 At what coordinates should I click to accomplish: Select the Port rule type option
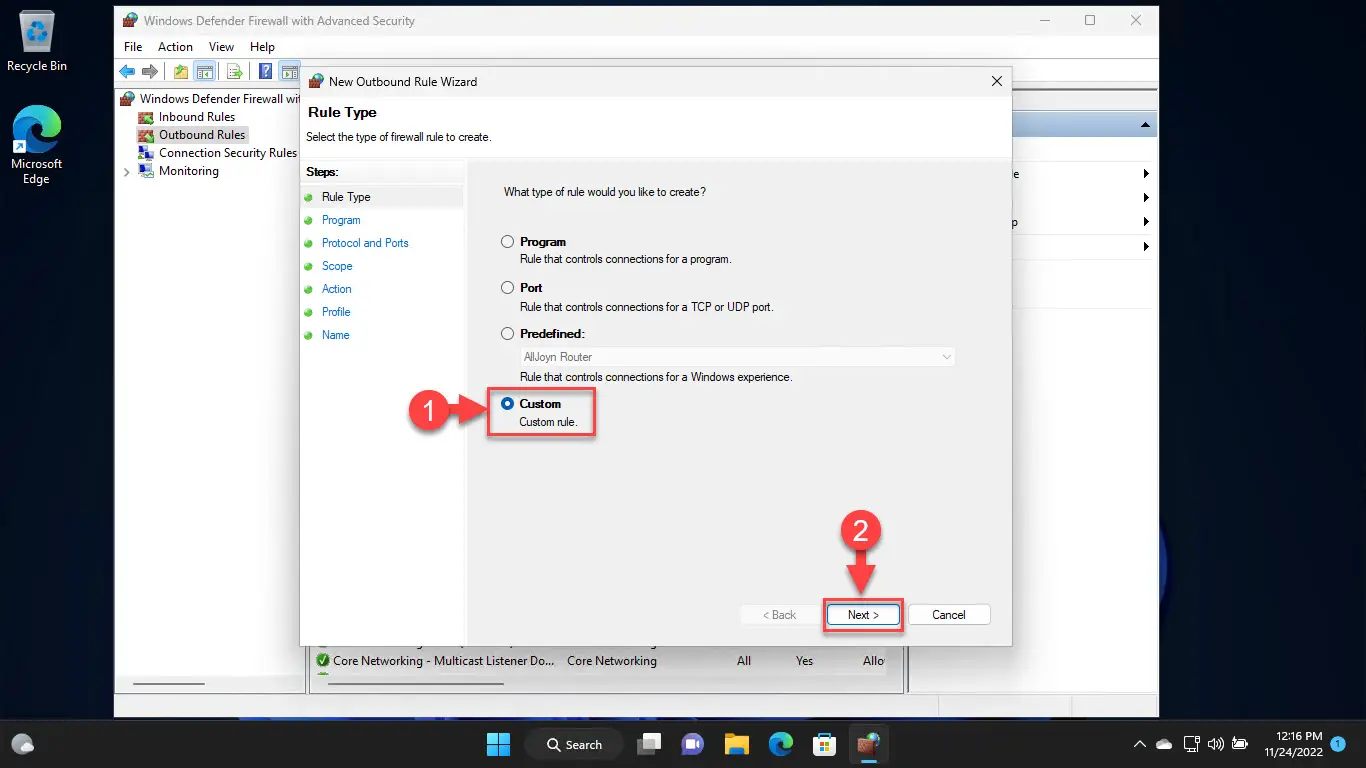click(508, 288)
